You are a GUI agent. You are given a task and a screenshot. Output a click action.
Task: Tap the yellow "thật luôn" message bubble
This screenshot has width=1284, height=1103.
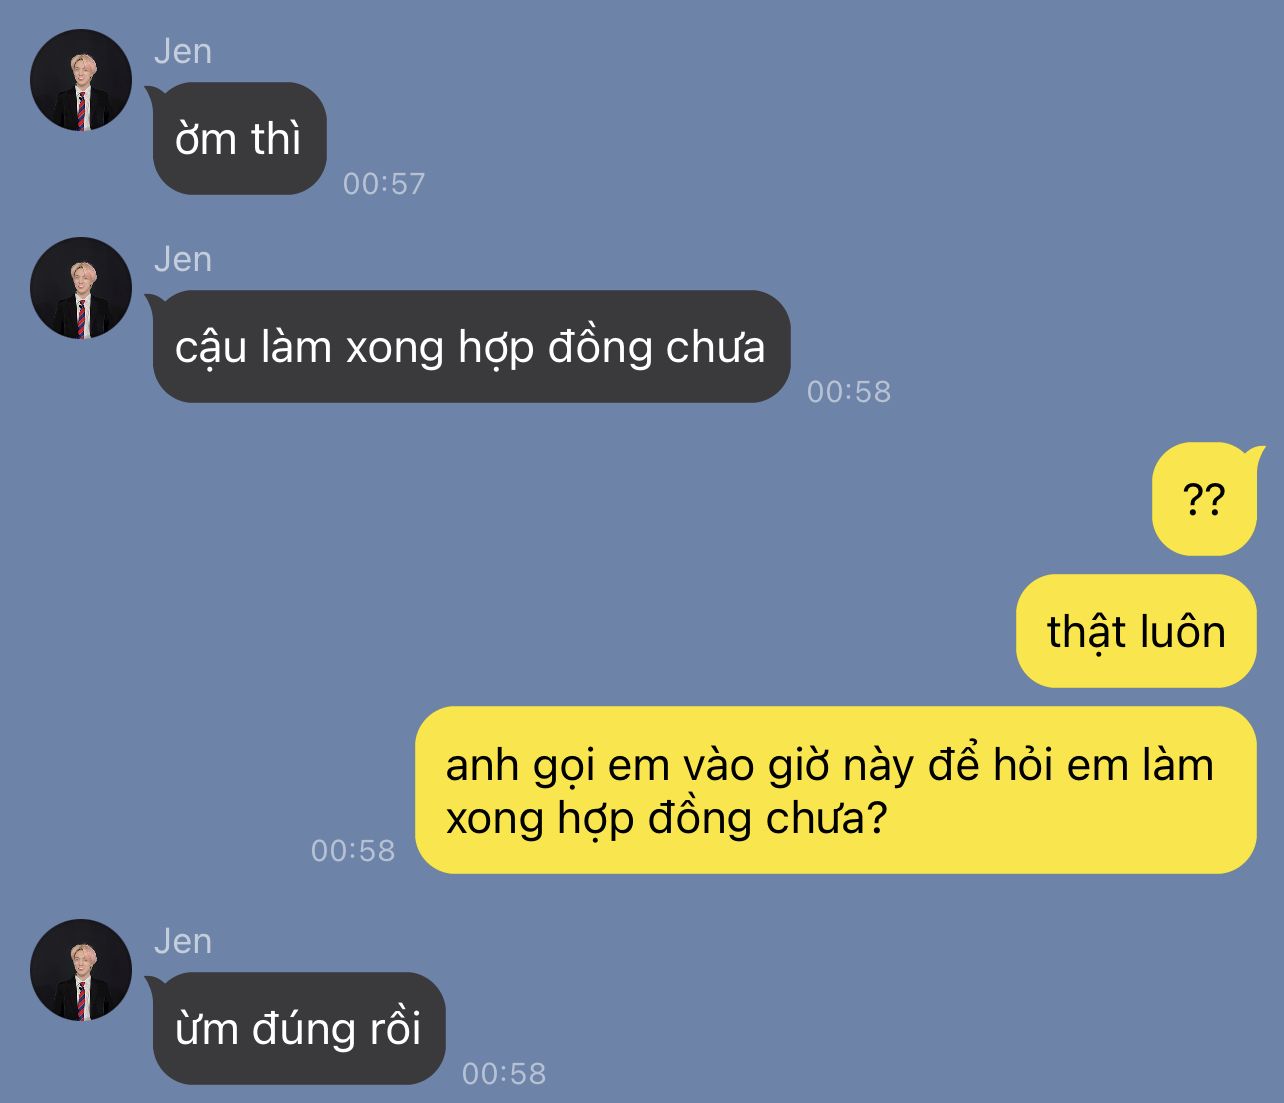pyautogui.click(x=1136, y=631)
